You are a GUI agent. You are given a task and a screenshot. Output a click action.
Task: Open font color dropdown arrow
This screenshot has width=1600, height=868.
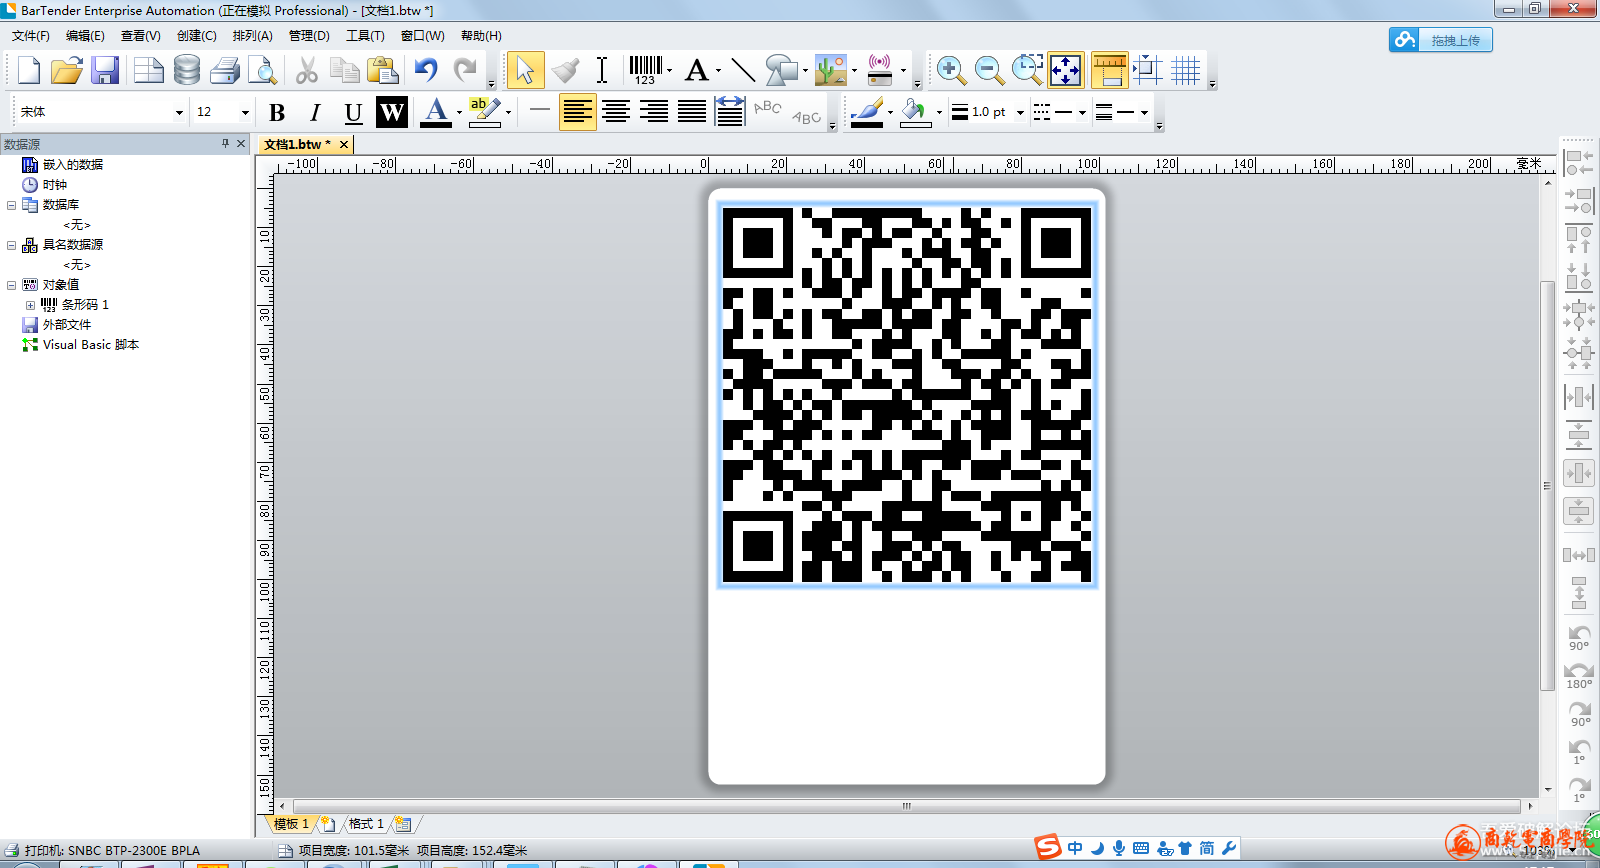tap(459, 112)
